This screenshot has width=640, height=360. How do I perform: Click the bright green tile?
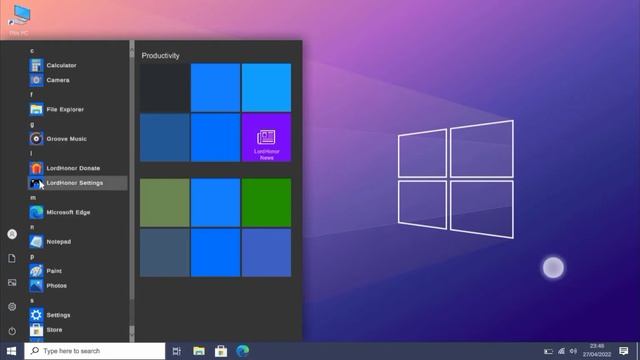pyautogui.click(x=267, y=202)
